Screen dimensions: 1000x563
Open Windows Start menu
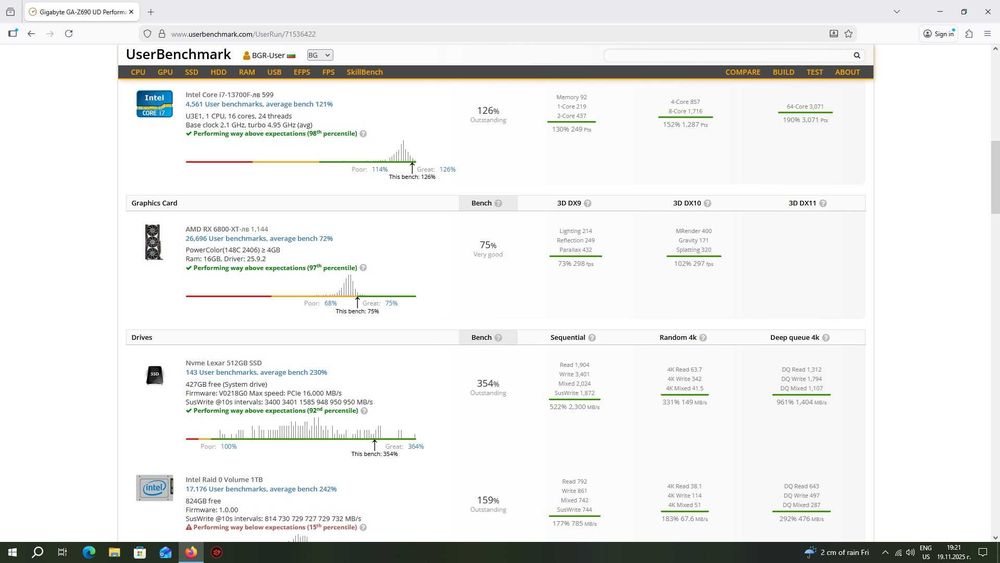tap(12, 552)
